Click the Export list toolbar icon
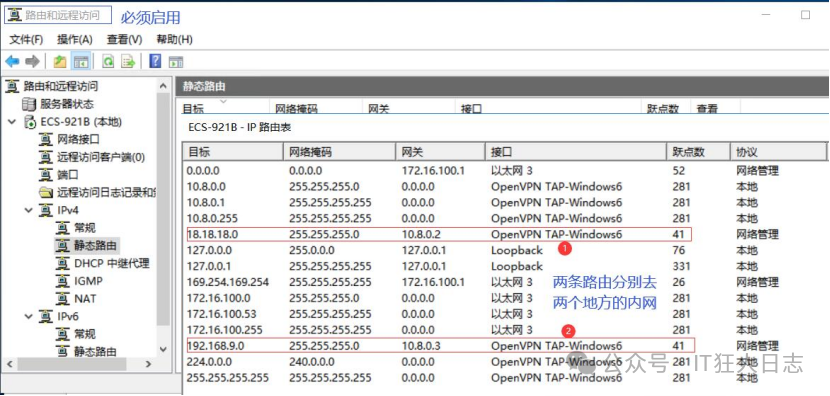The height and width of the screenshot is (396, 830). click(128, 62)
